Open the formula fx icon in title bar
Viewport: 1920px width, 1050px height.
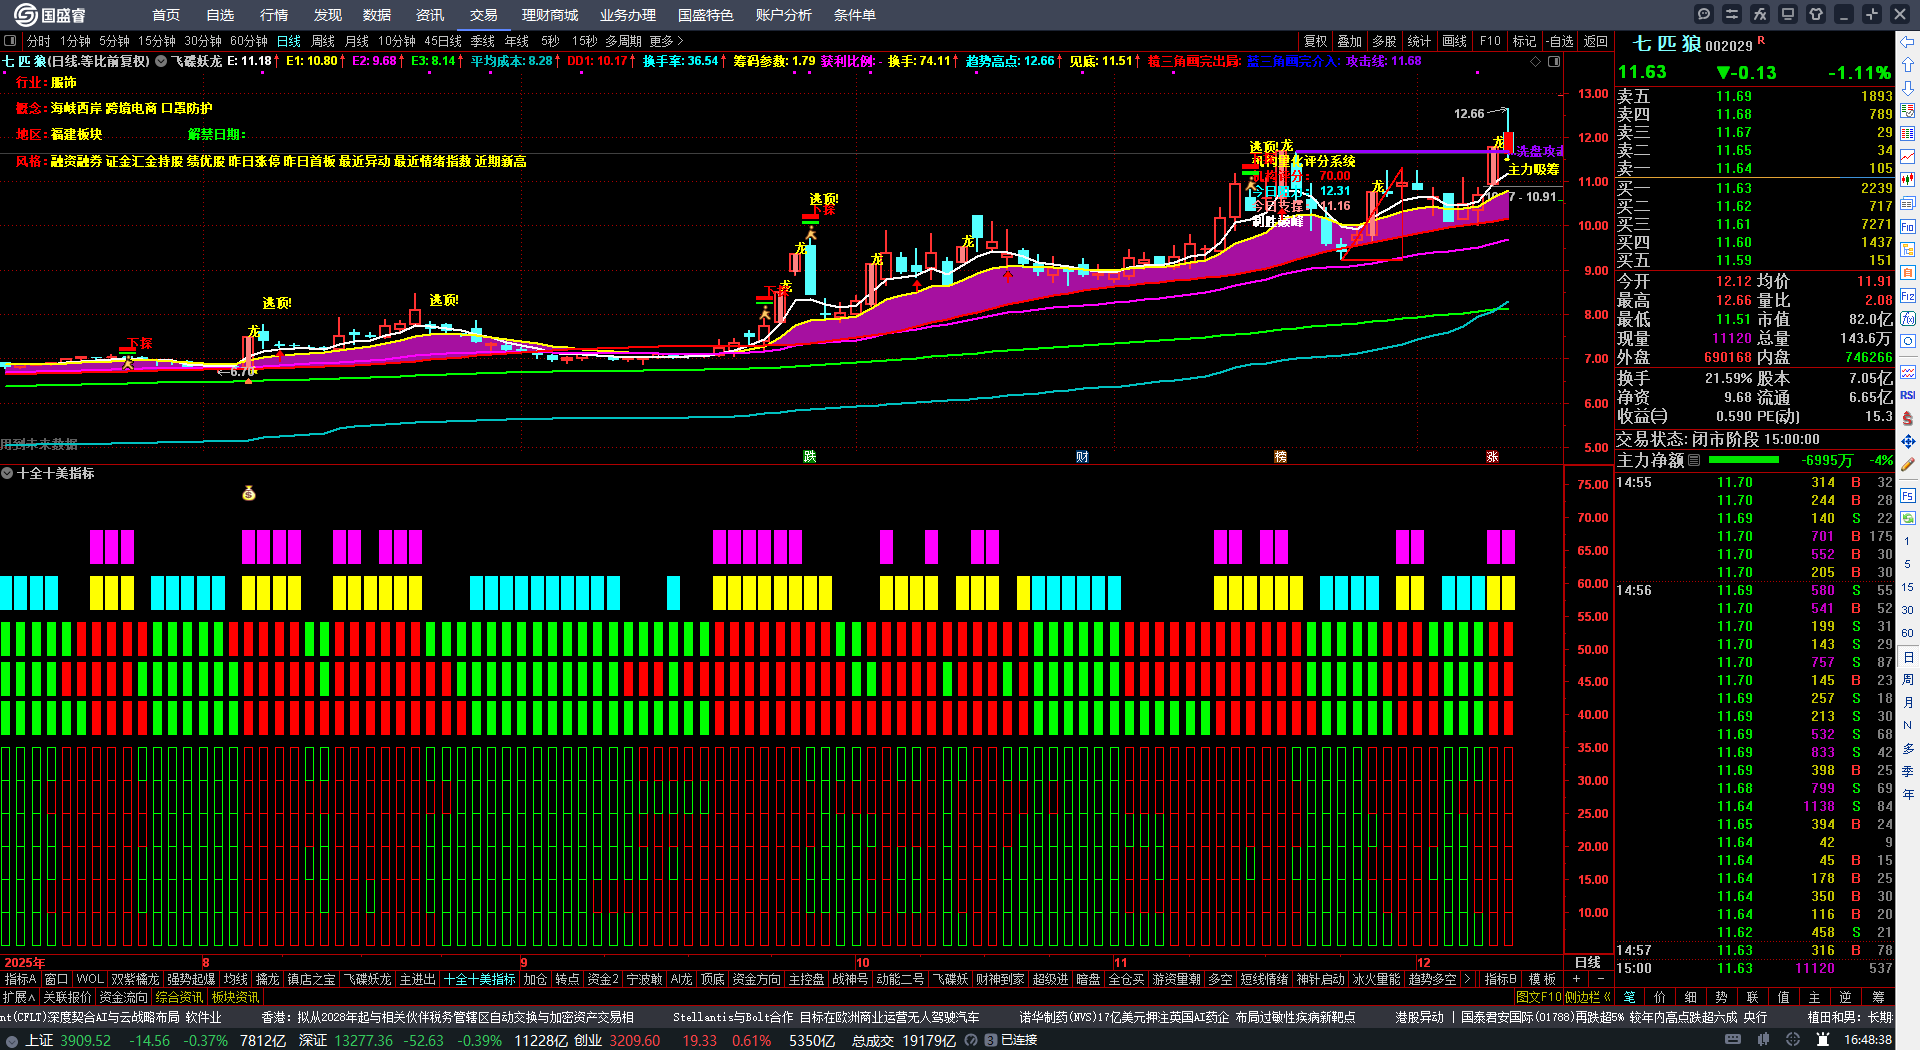1760,14
